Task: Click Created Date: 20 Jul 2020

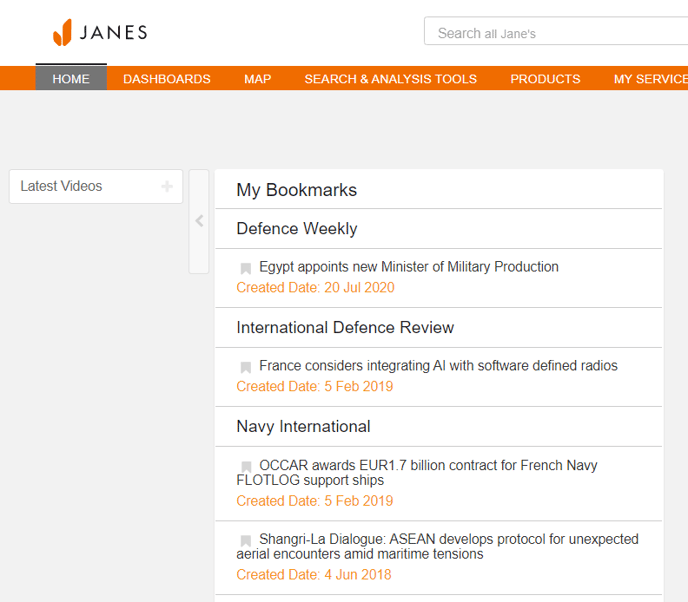Action: point(315,287)
